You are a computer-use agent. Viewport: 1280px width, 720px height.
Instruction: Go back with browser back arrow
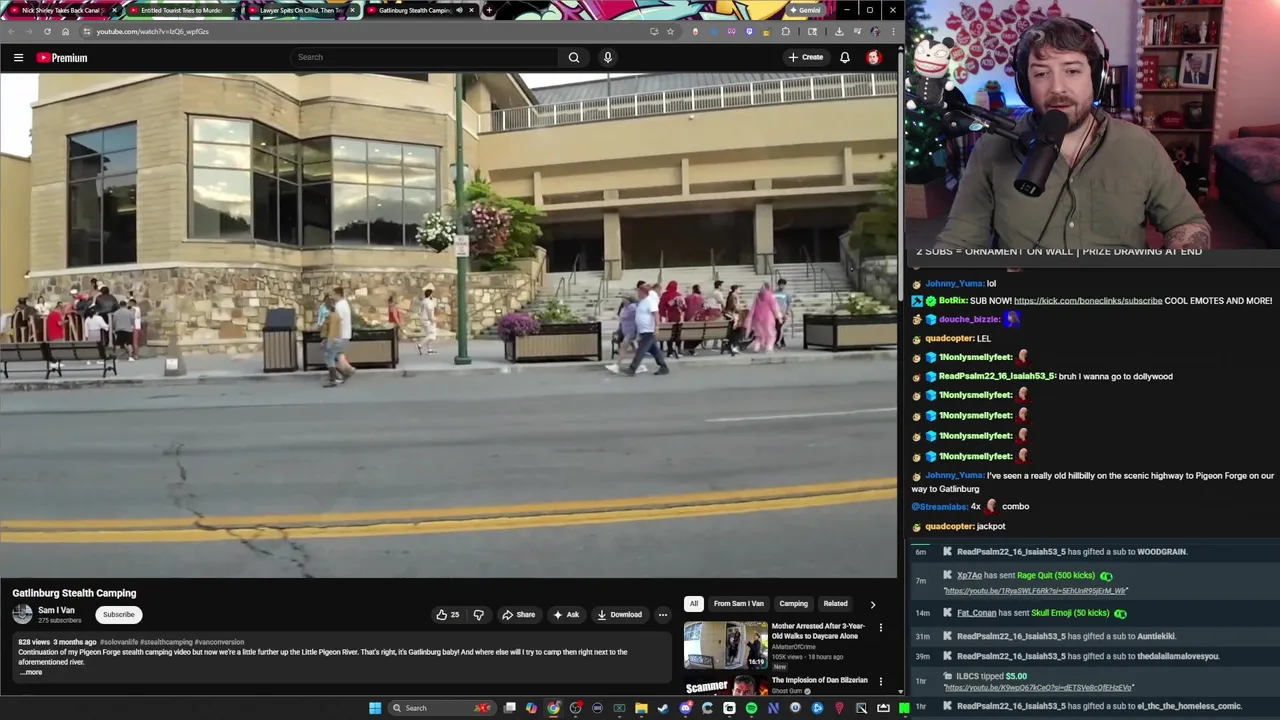[x=10, y=31]
